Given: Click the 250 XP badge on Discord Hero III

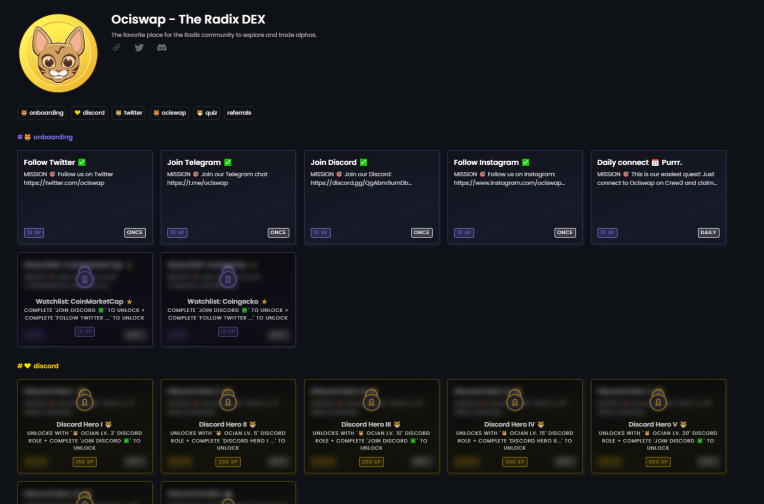Looking at the screenshot, I should [x=372, y=462].
